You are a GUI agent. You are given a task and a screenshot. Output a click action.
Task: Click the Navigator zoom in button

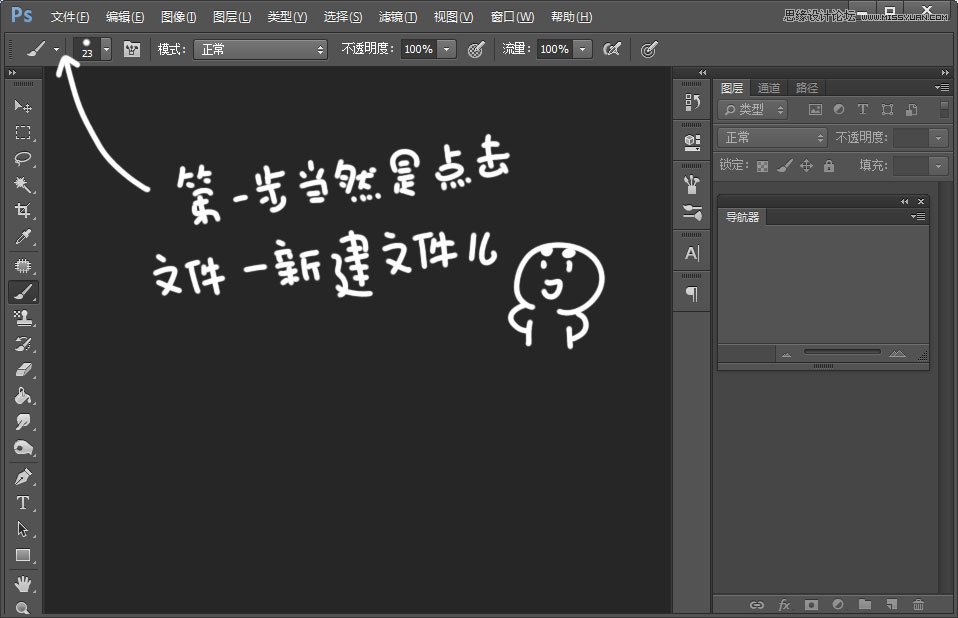[897, 354]
